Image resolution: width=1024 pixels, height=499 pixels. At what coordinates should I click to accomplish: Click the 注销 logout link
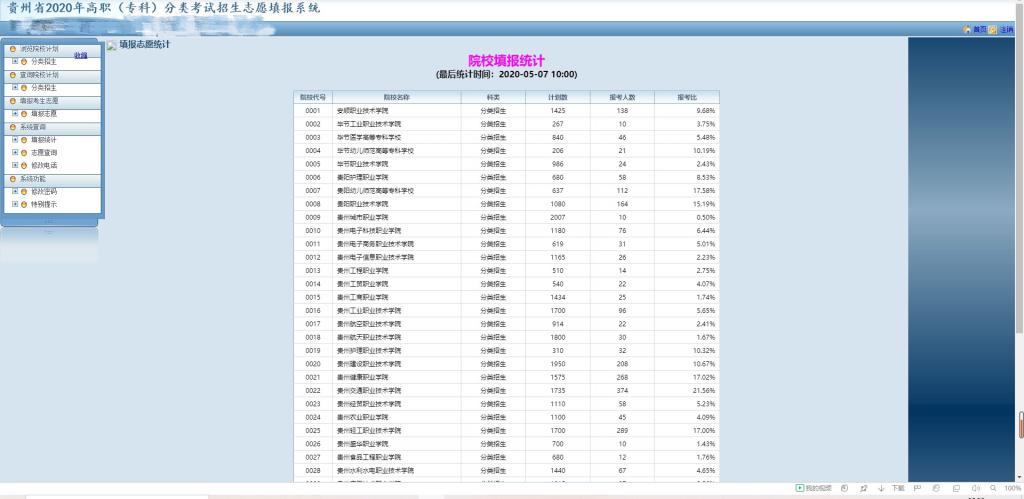(1005, 30)
